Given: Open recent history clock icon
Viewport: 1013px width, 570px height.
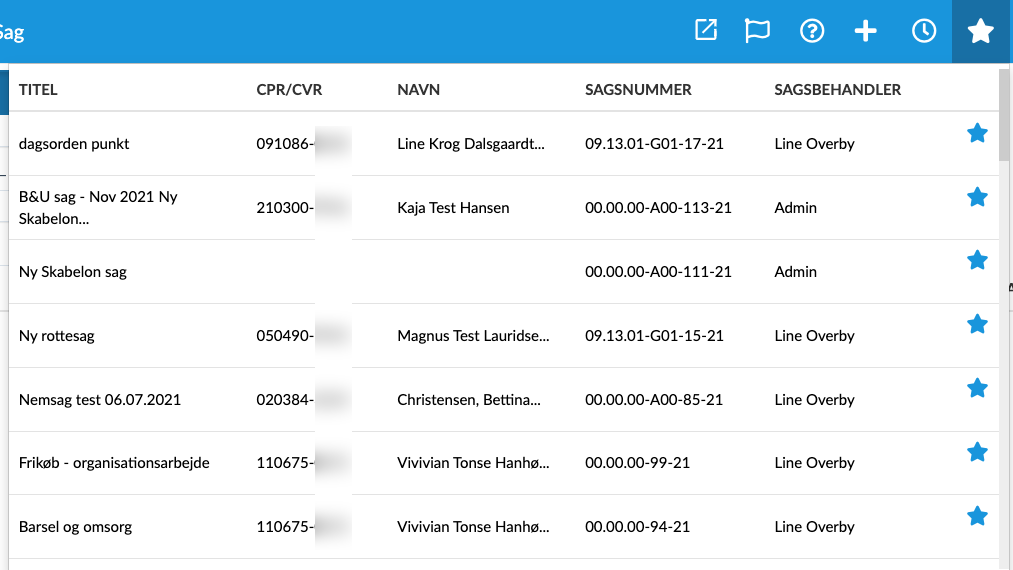Looking at the screenshot, I should 924,31.
